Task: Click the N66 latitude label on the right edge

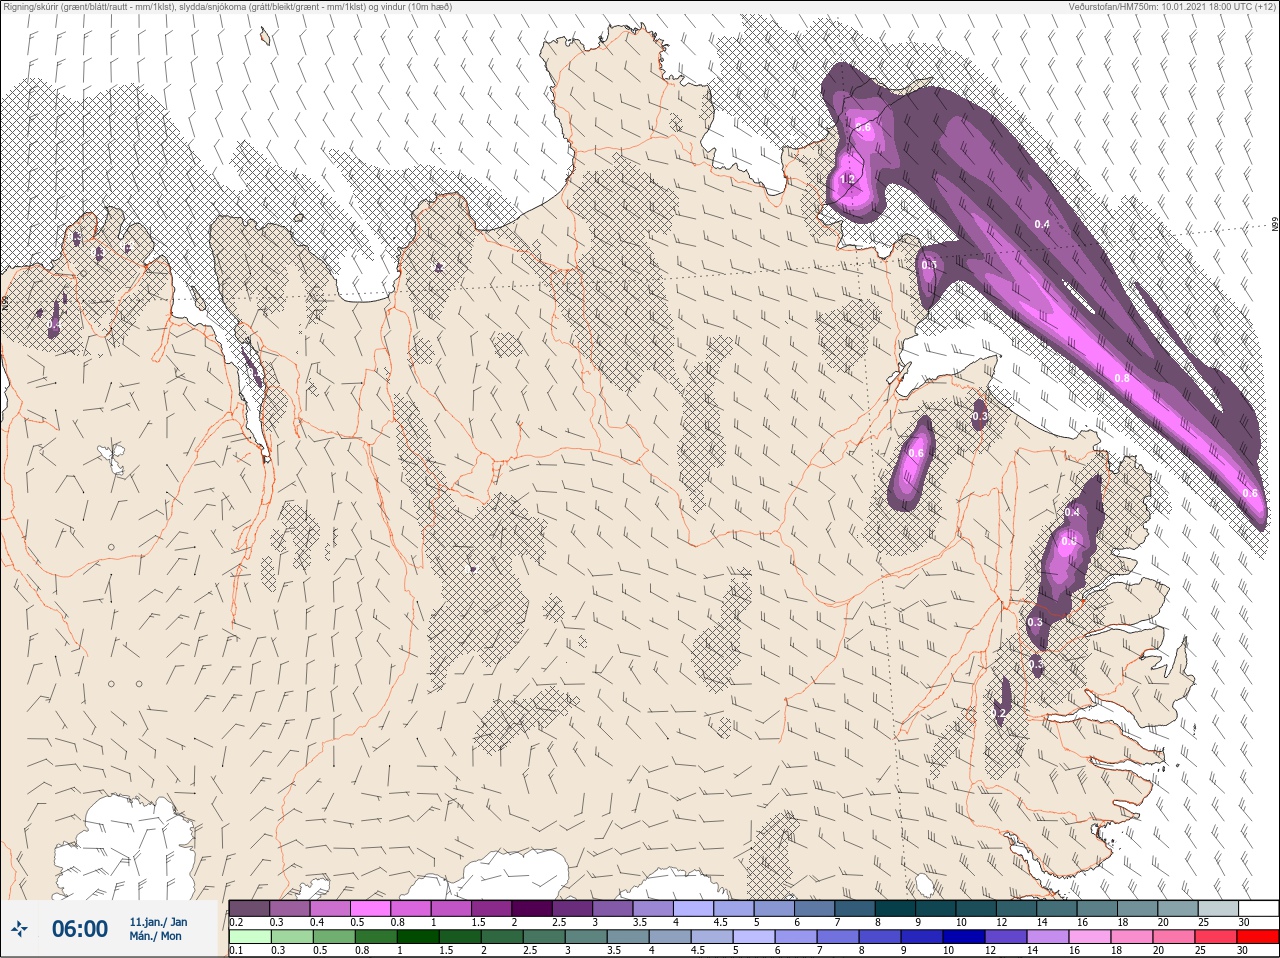Action: pyautogui.click(x=1275, y=226)
